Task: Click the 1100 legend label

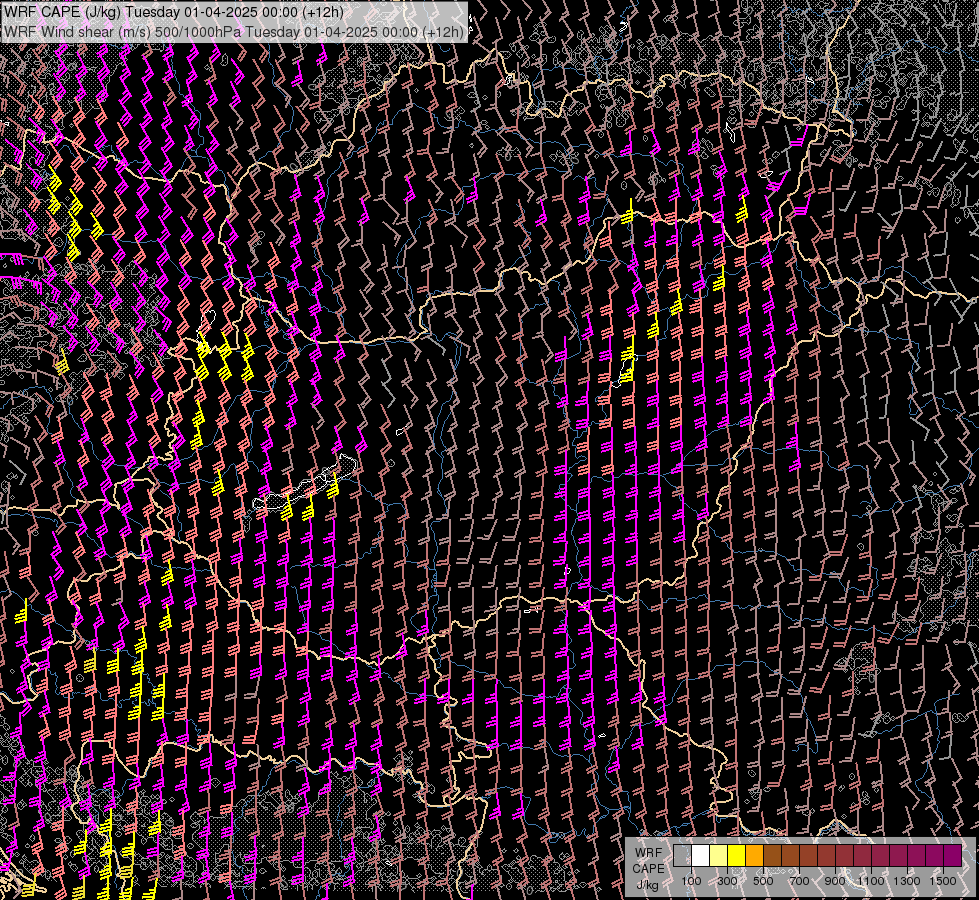Action: [870, 881]
